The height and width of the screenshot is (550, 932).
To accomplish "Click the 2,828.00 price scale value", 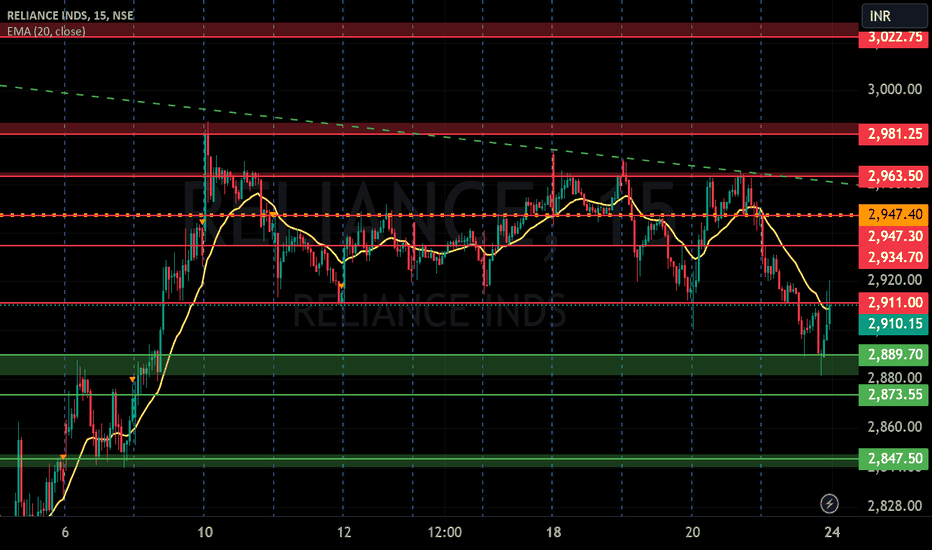I will pos(895,506).
